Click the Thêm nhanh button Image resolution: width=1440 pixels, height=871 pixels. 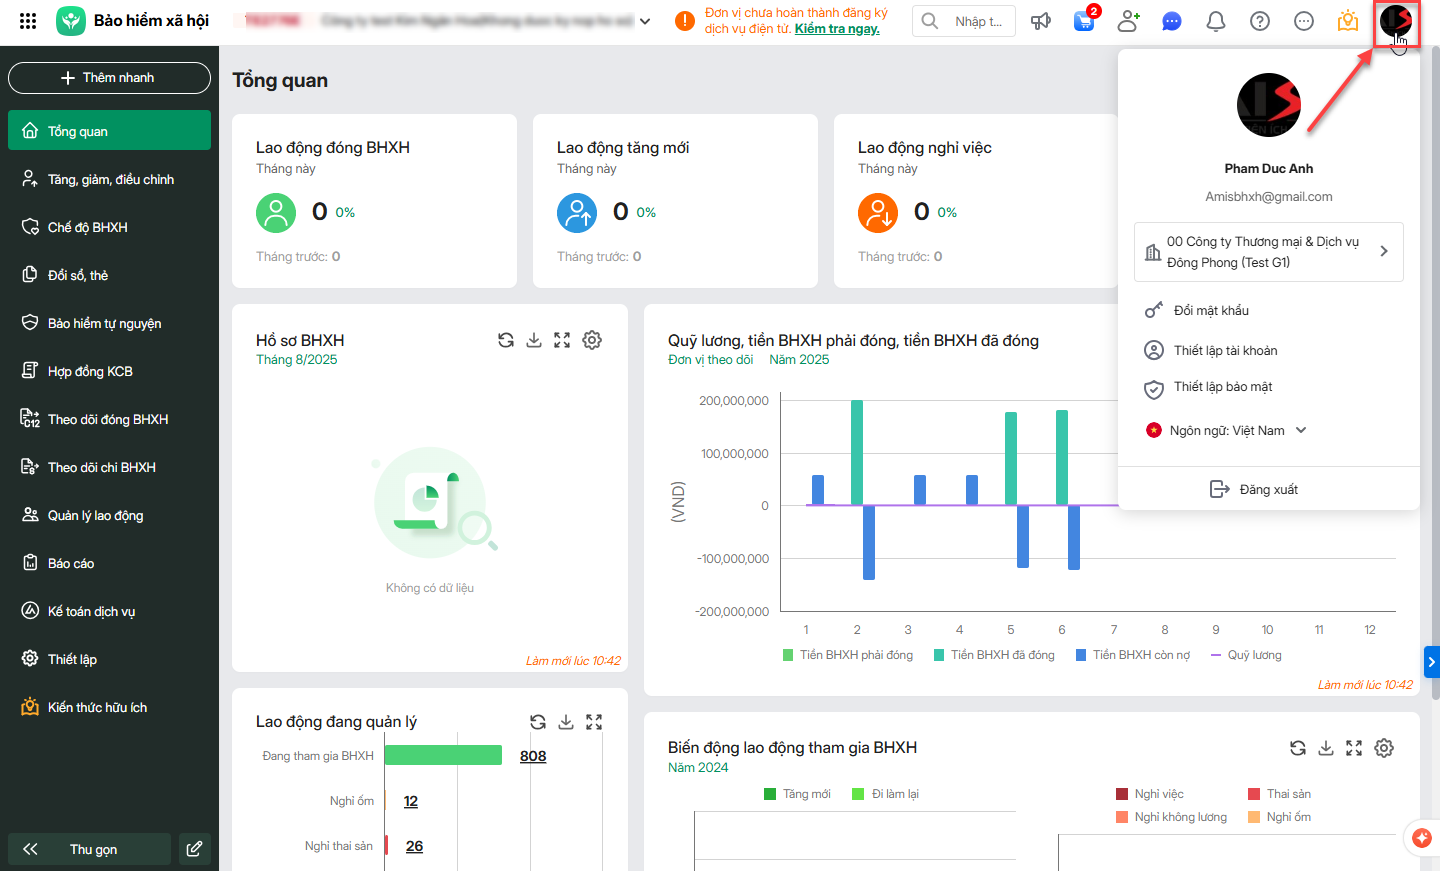point(109,77)
